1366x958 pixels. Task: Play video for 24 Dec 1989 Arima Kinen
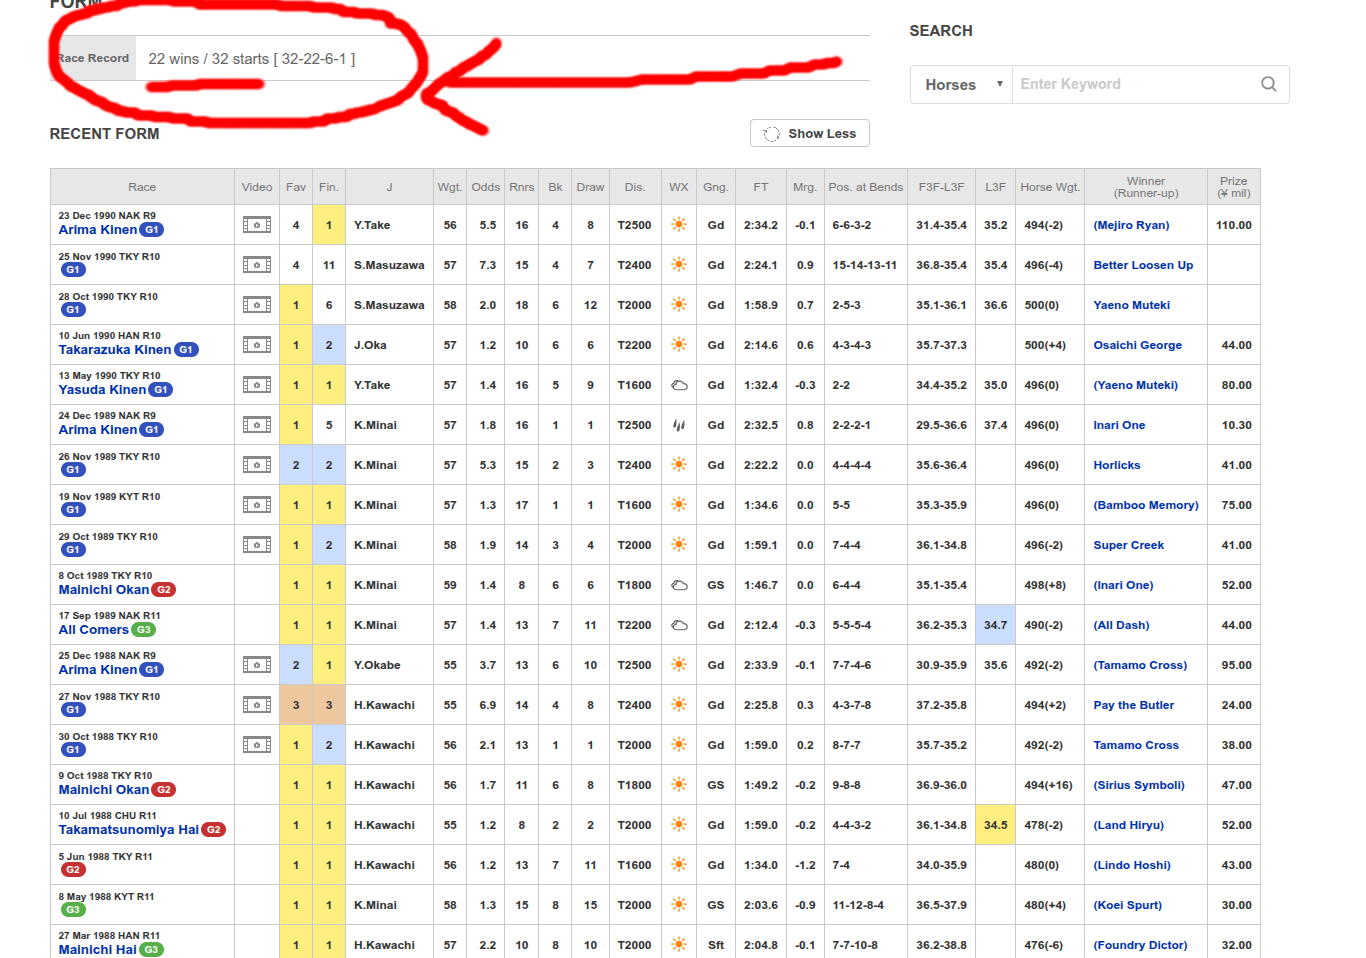[x=257, y=425]
